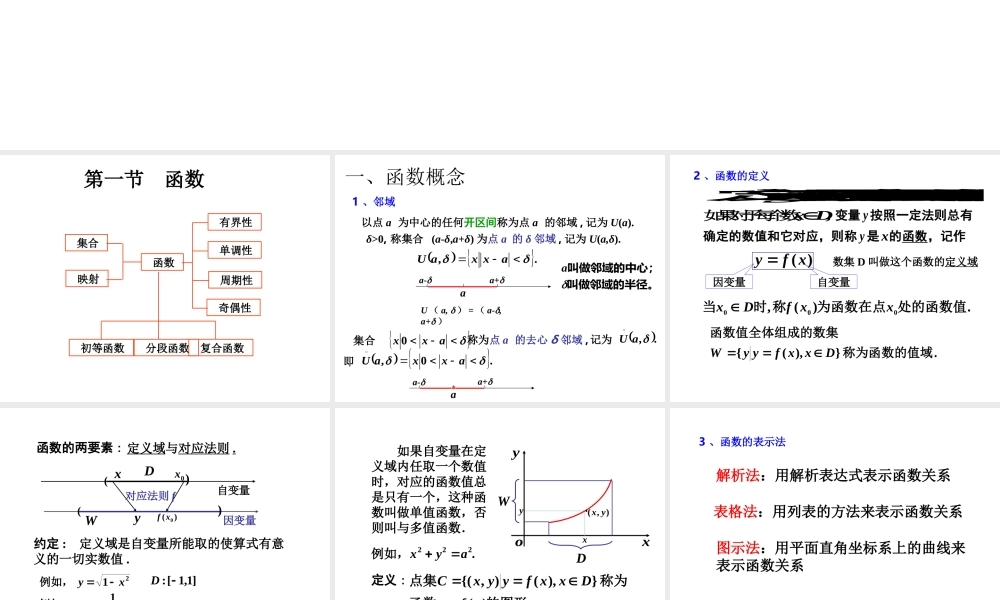Click the 初等函数 box
This screenshot has height=600, width=1000.
click(102, 348)
